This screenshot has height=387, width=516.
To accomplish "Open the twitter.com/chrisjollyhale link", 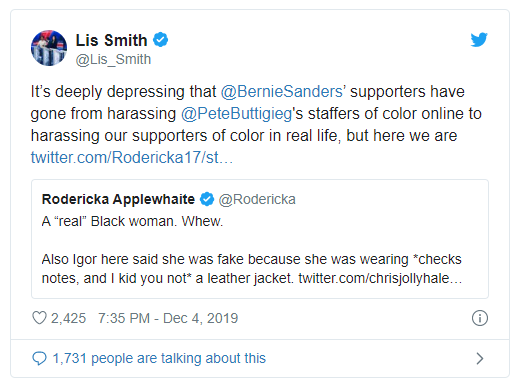I will pos(380,278).
